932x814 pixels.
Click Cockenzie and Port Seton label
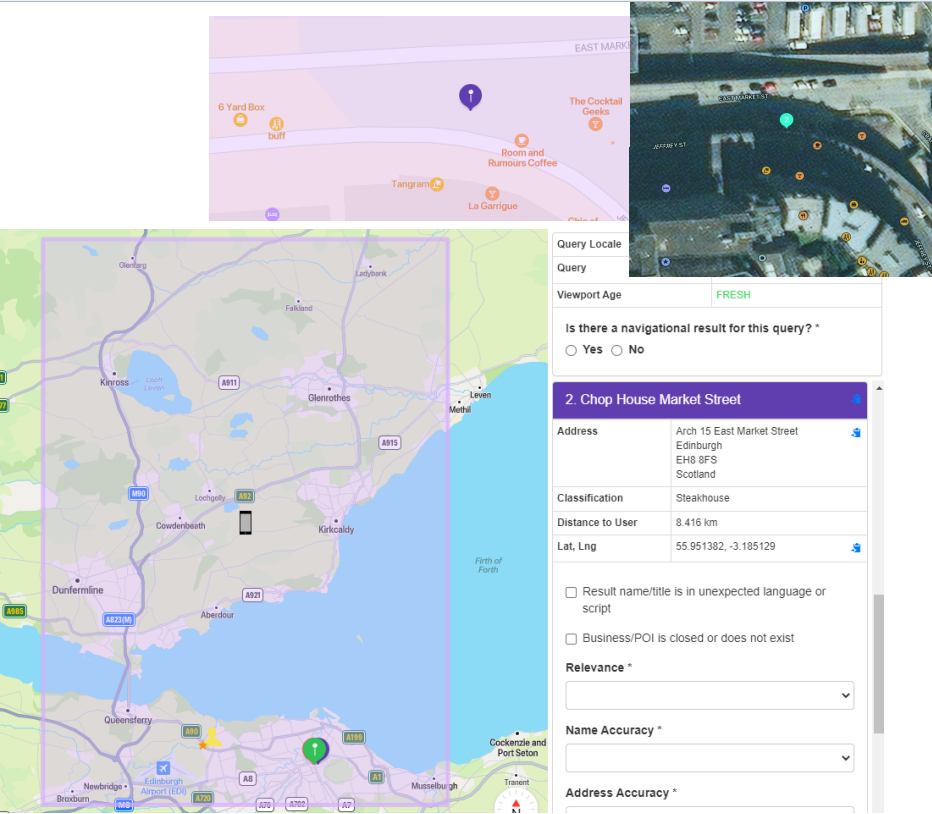pos(517,747)
